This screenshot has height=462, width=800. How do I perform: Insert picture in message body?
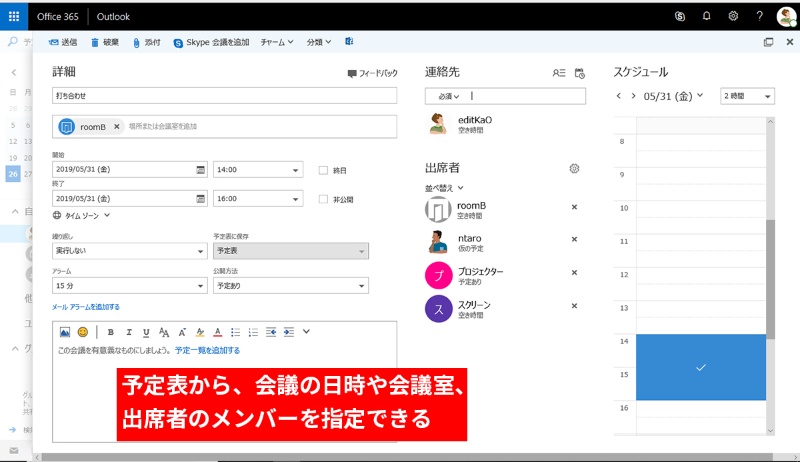click(65, 332)
